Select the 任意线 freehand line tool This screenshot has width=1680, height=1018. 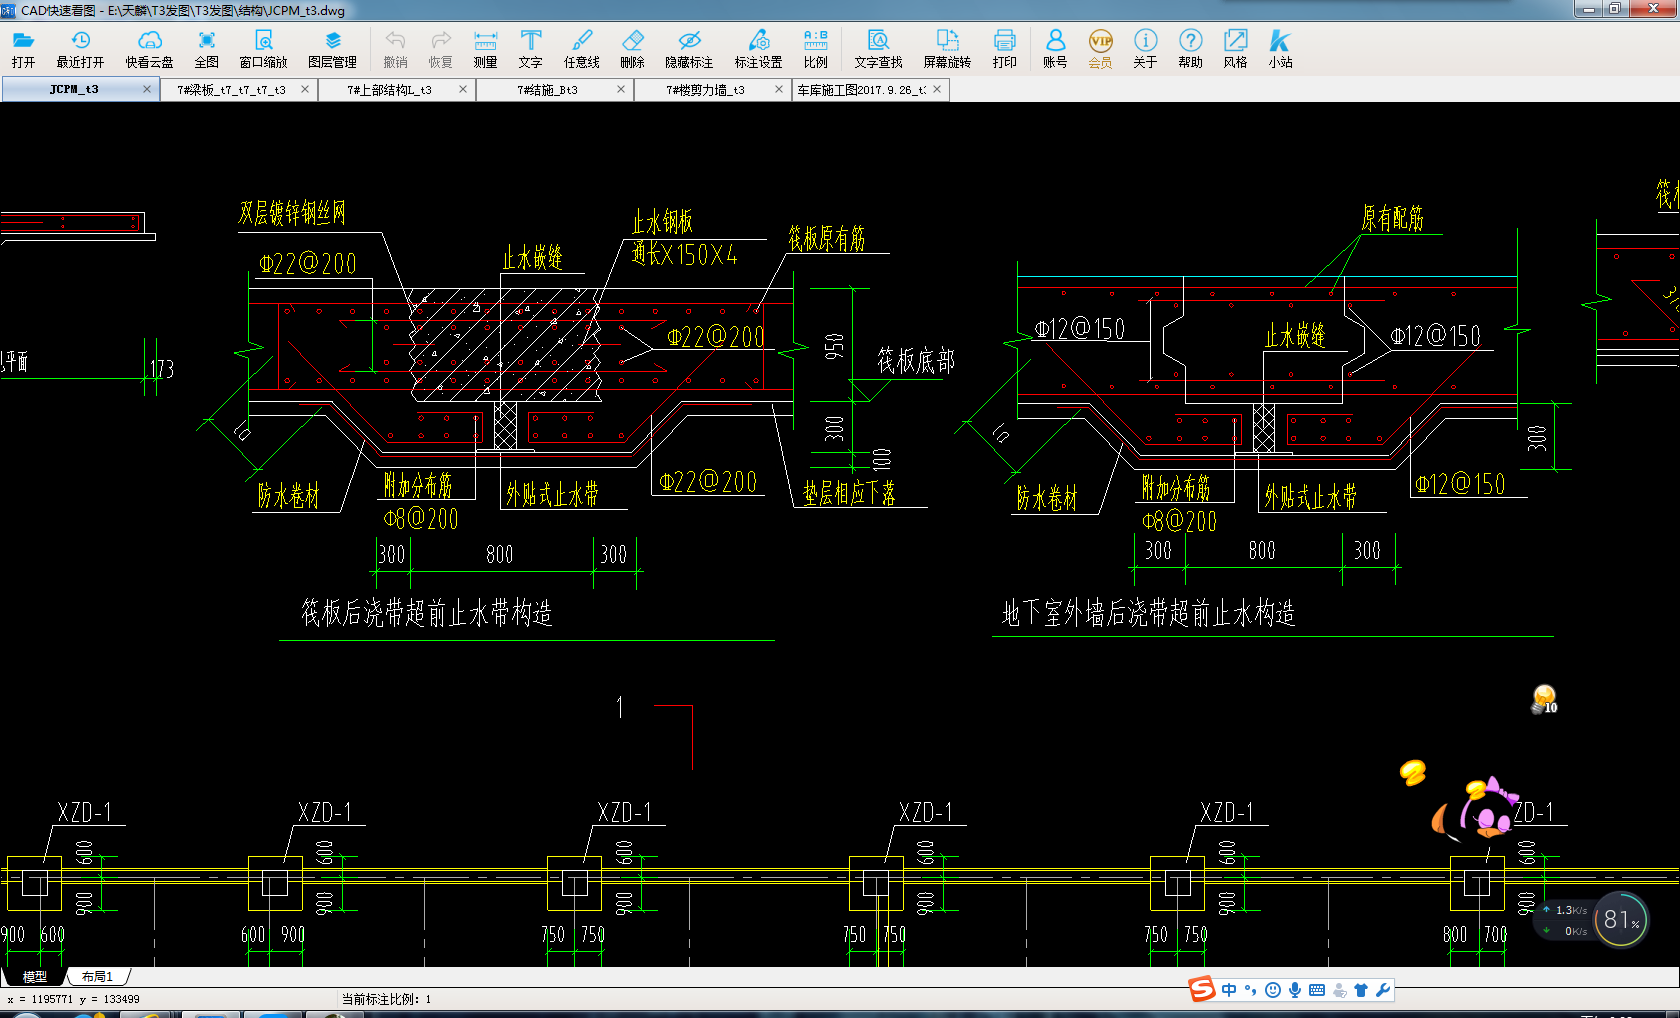[581, 48]
